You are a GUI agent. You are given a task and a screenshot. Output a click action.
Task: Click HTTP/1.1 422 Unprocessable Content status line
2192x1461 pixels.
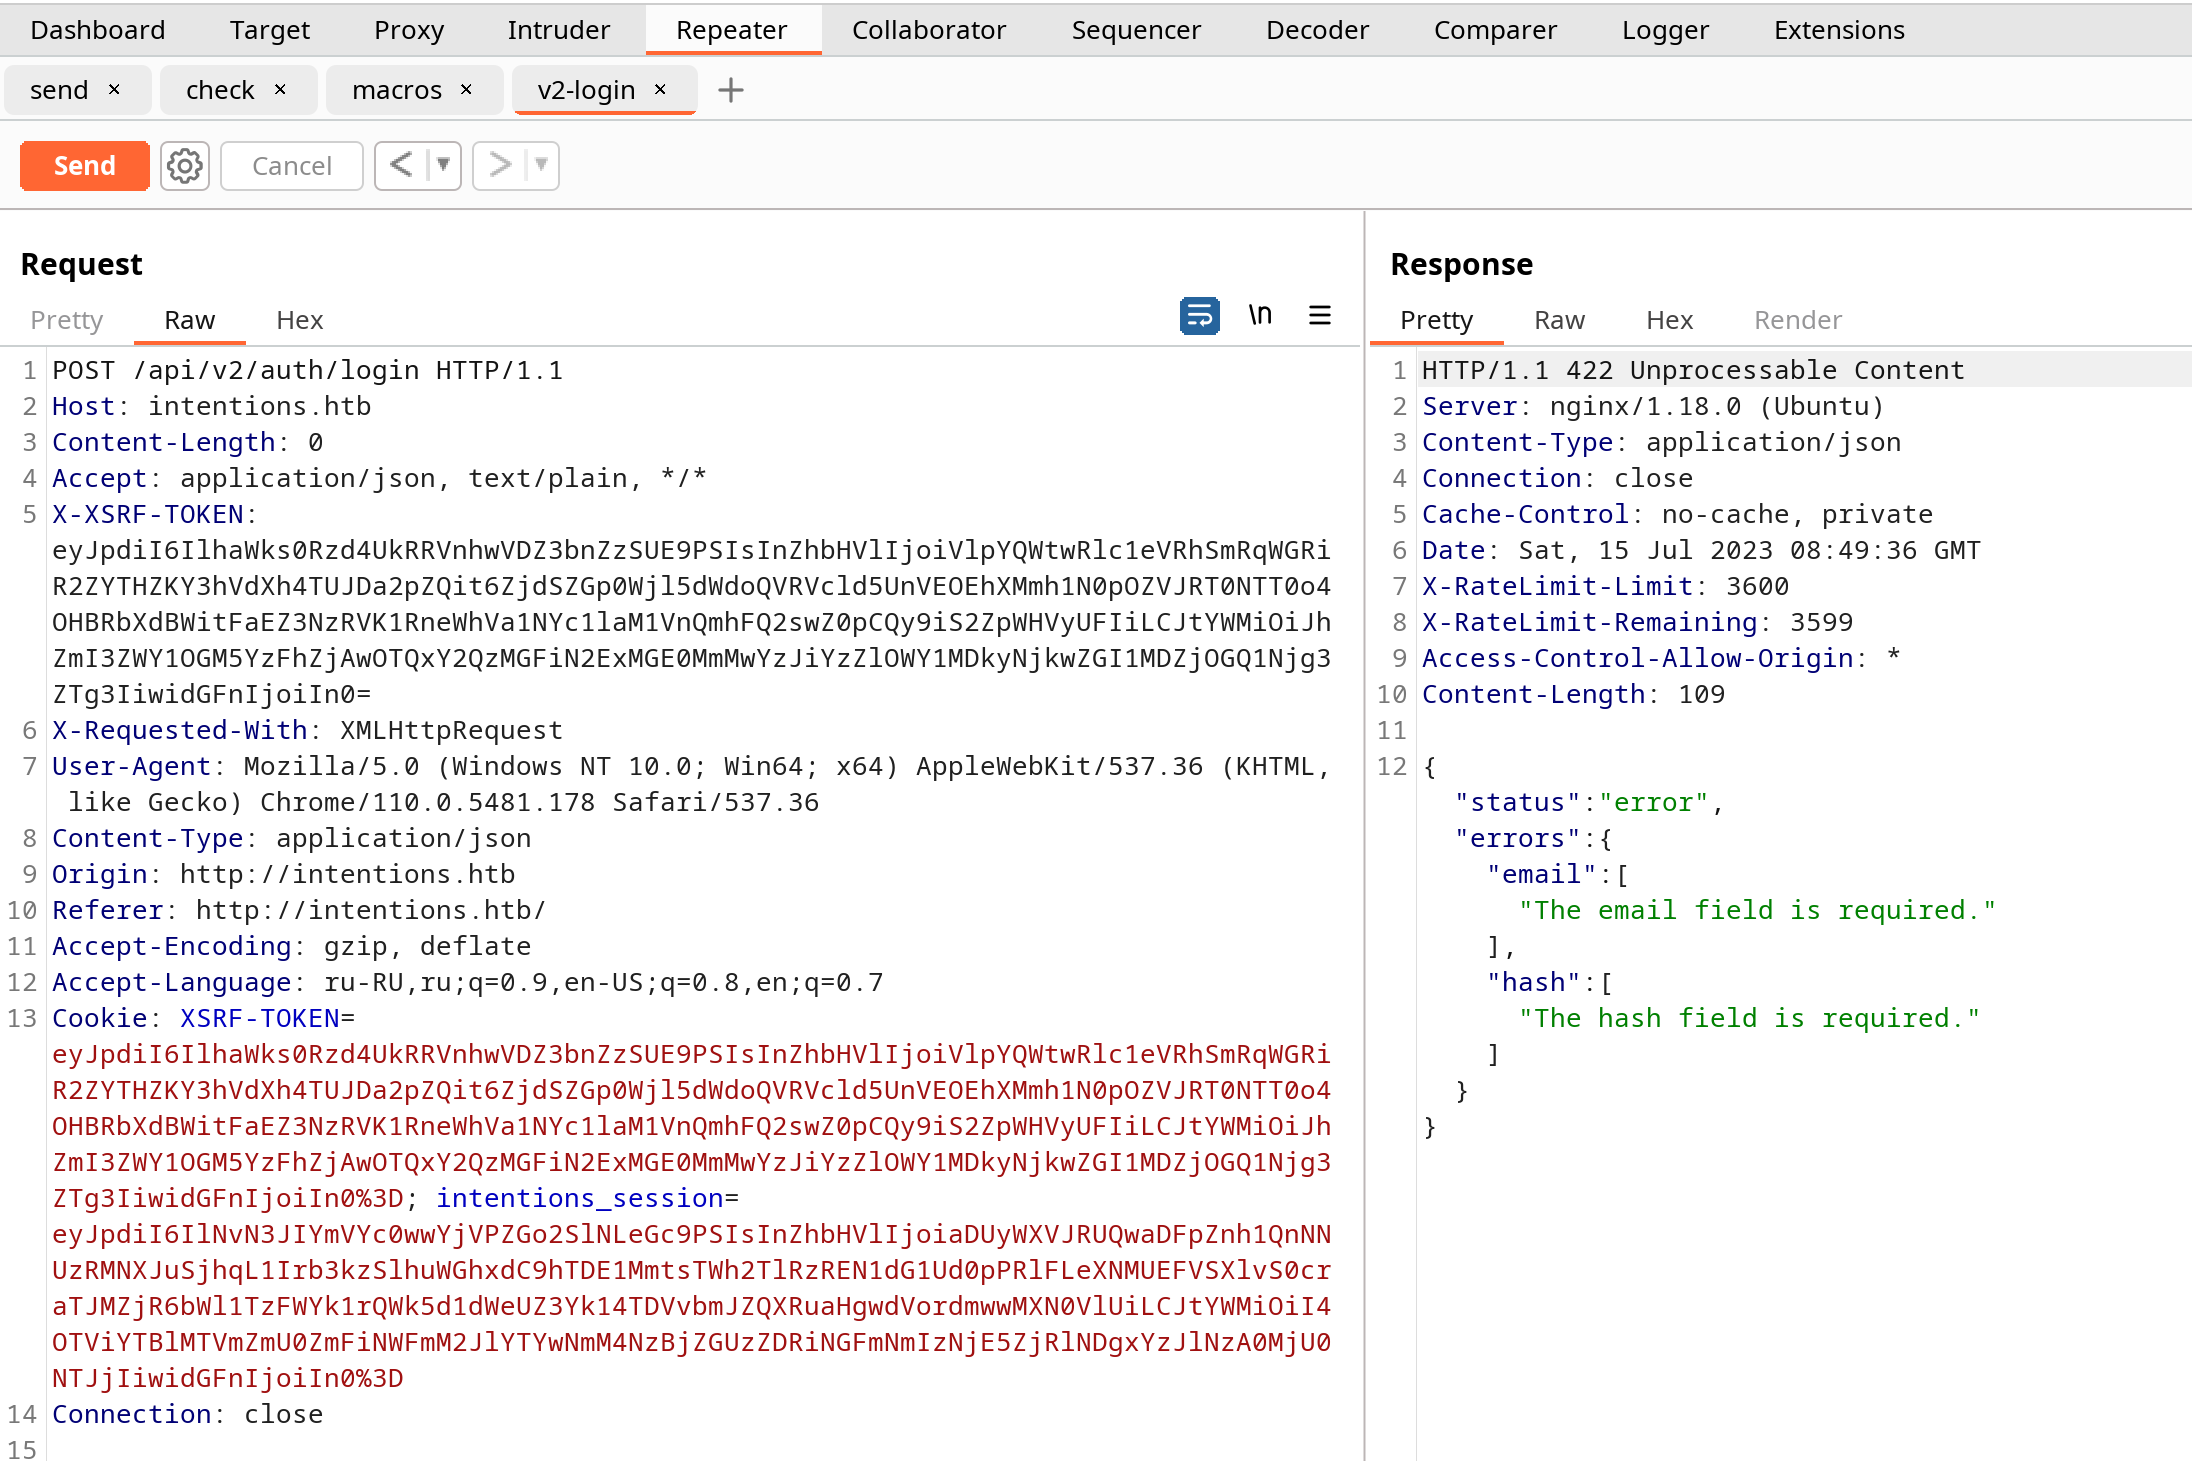[x=1694, y=370]
